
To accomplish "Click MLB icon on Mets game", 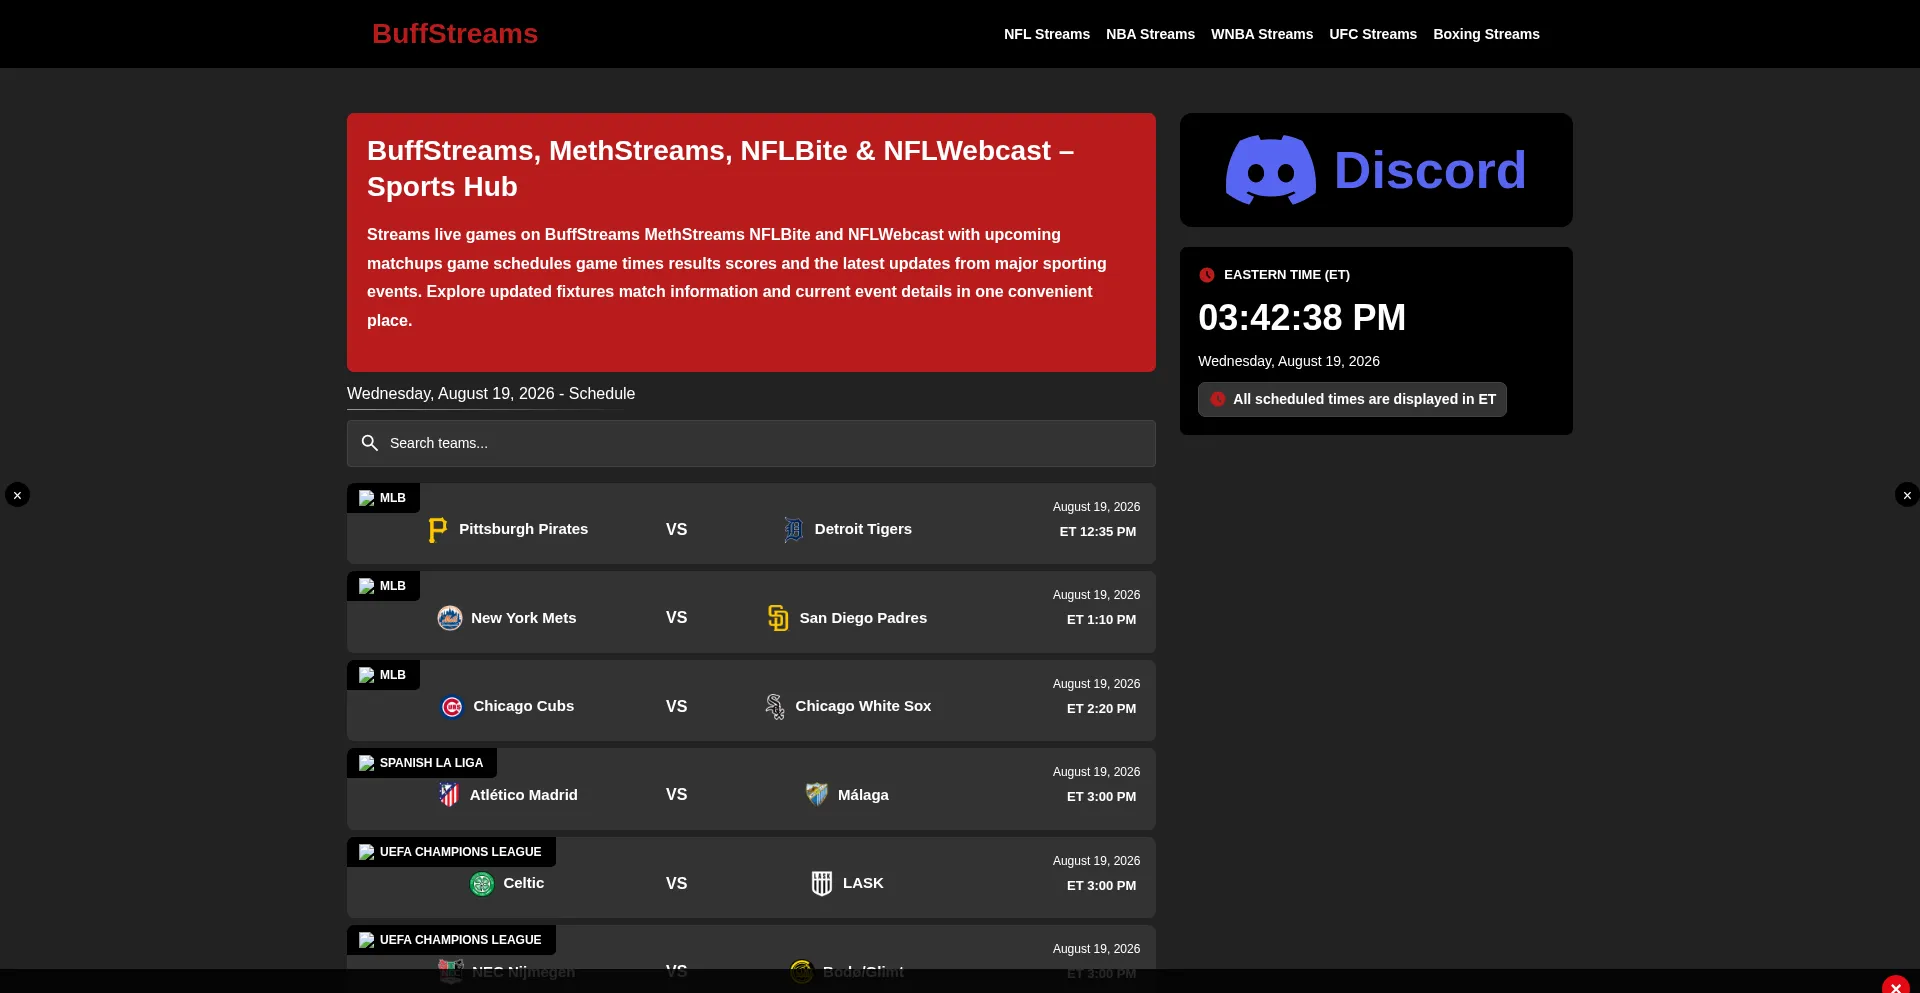I will 367,586.
